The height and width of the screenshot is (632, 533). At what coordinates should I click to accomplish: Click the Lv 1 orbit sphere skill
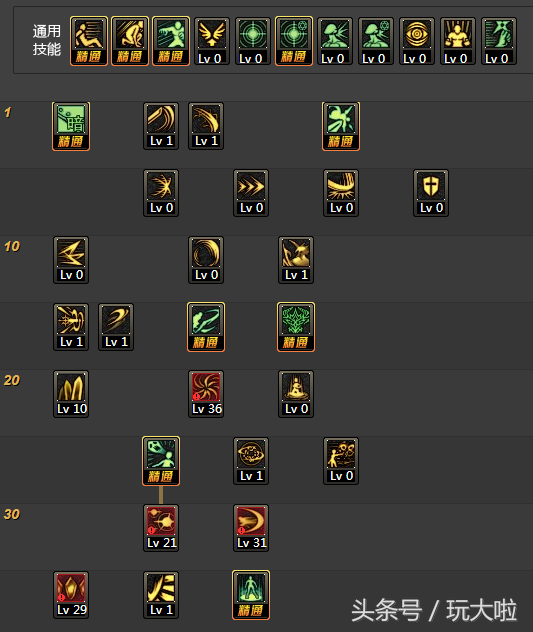click(x=251, y=461)
